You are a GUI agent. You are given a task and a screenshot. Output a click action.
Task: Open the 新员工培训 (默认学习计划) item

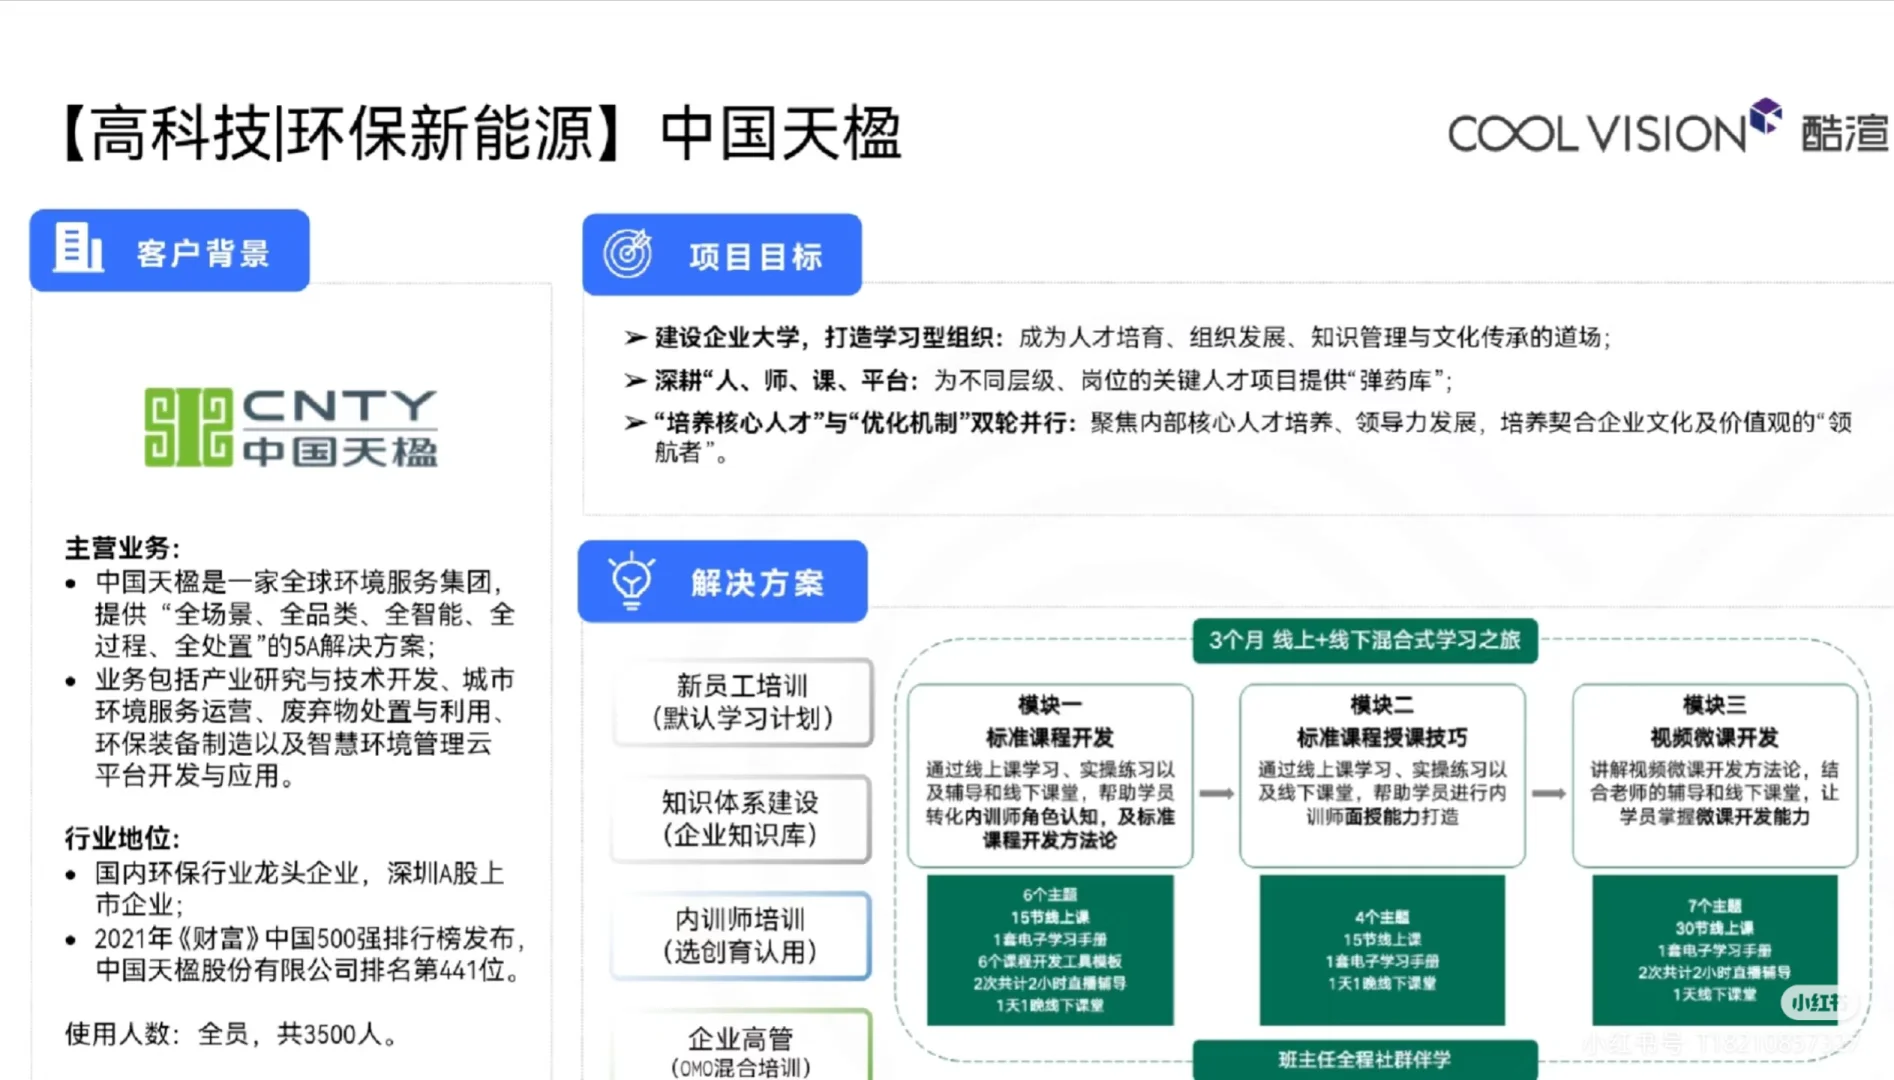click(742, 702)
